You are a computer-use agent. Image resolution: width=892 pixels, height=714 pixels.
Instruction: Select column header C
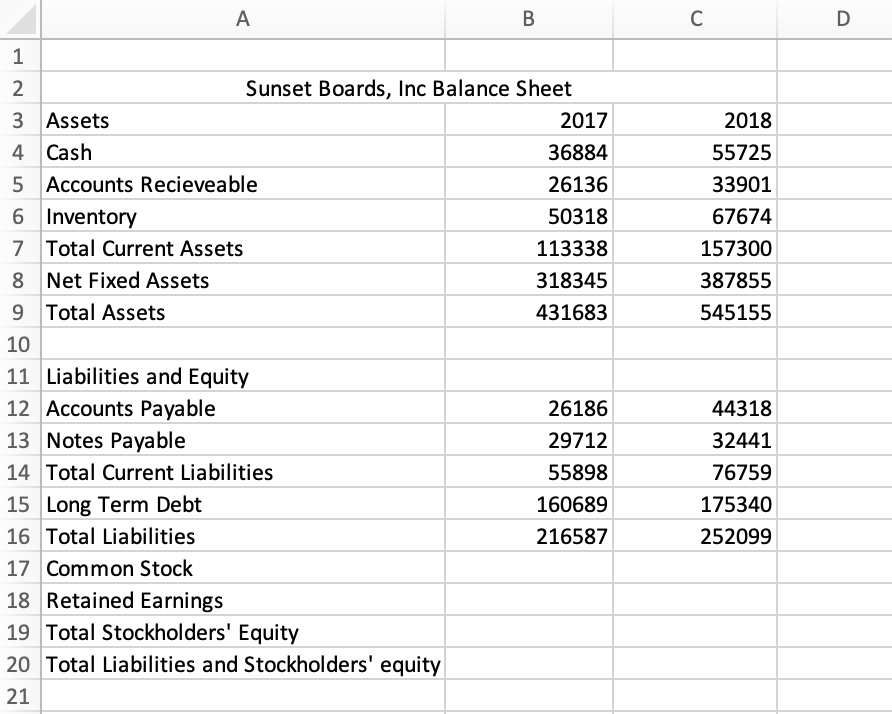click(695, 18)
